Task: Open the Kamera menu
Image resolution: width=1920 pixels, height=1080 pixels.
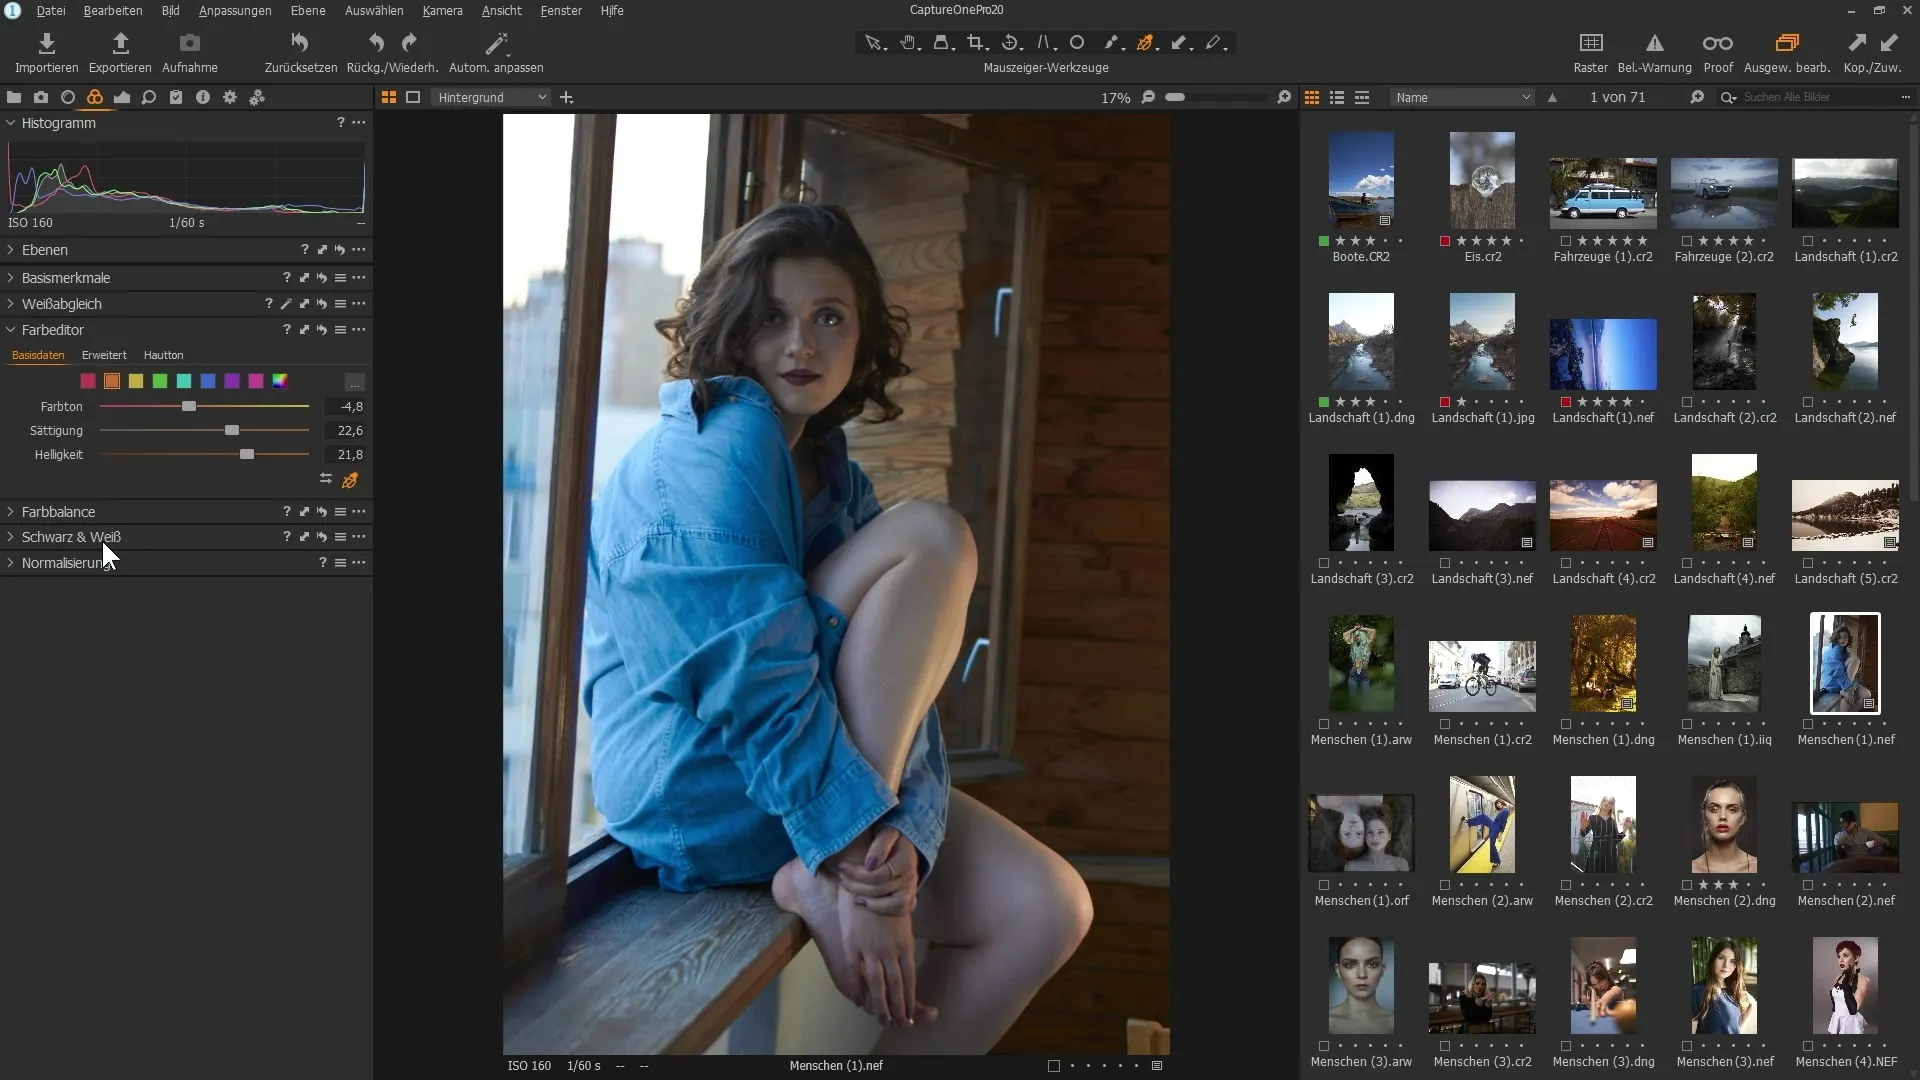Action: click(x=442, y=10)
